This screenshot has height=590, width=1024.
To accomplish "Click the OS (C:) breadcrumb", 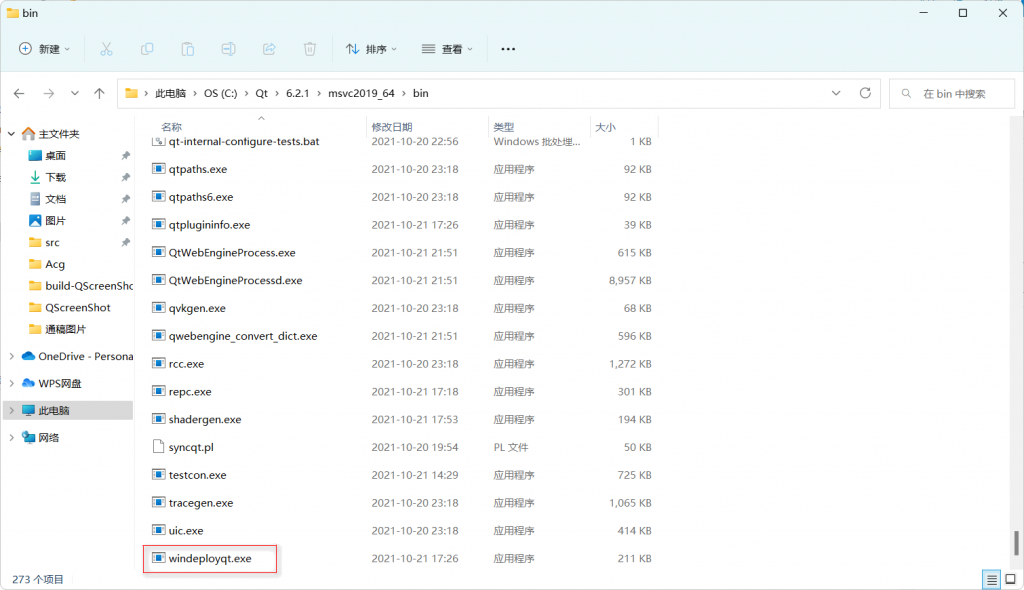I will tap(221, 93).
